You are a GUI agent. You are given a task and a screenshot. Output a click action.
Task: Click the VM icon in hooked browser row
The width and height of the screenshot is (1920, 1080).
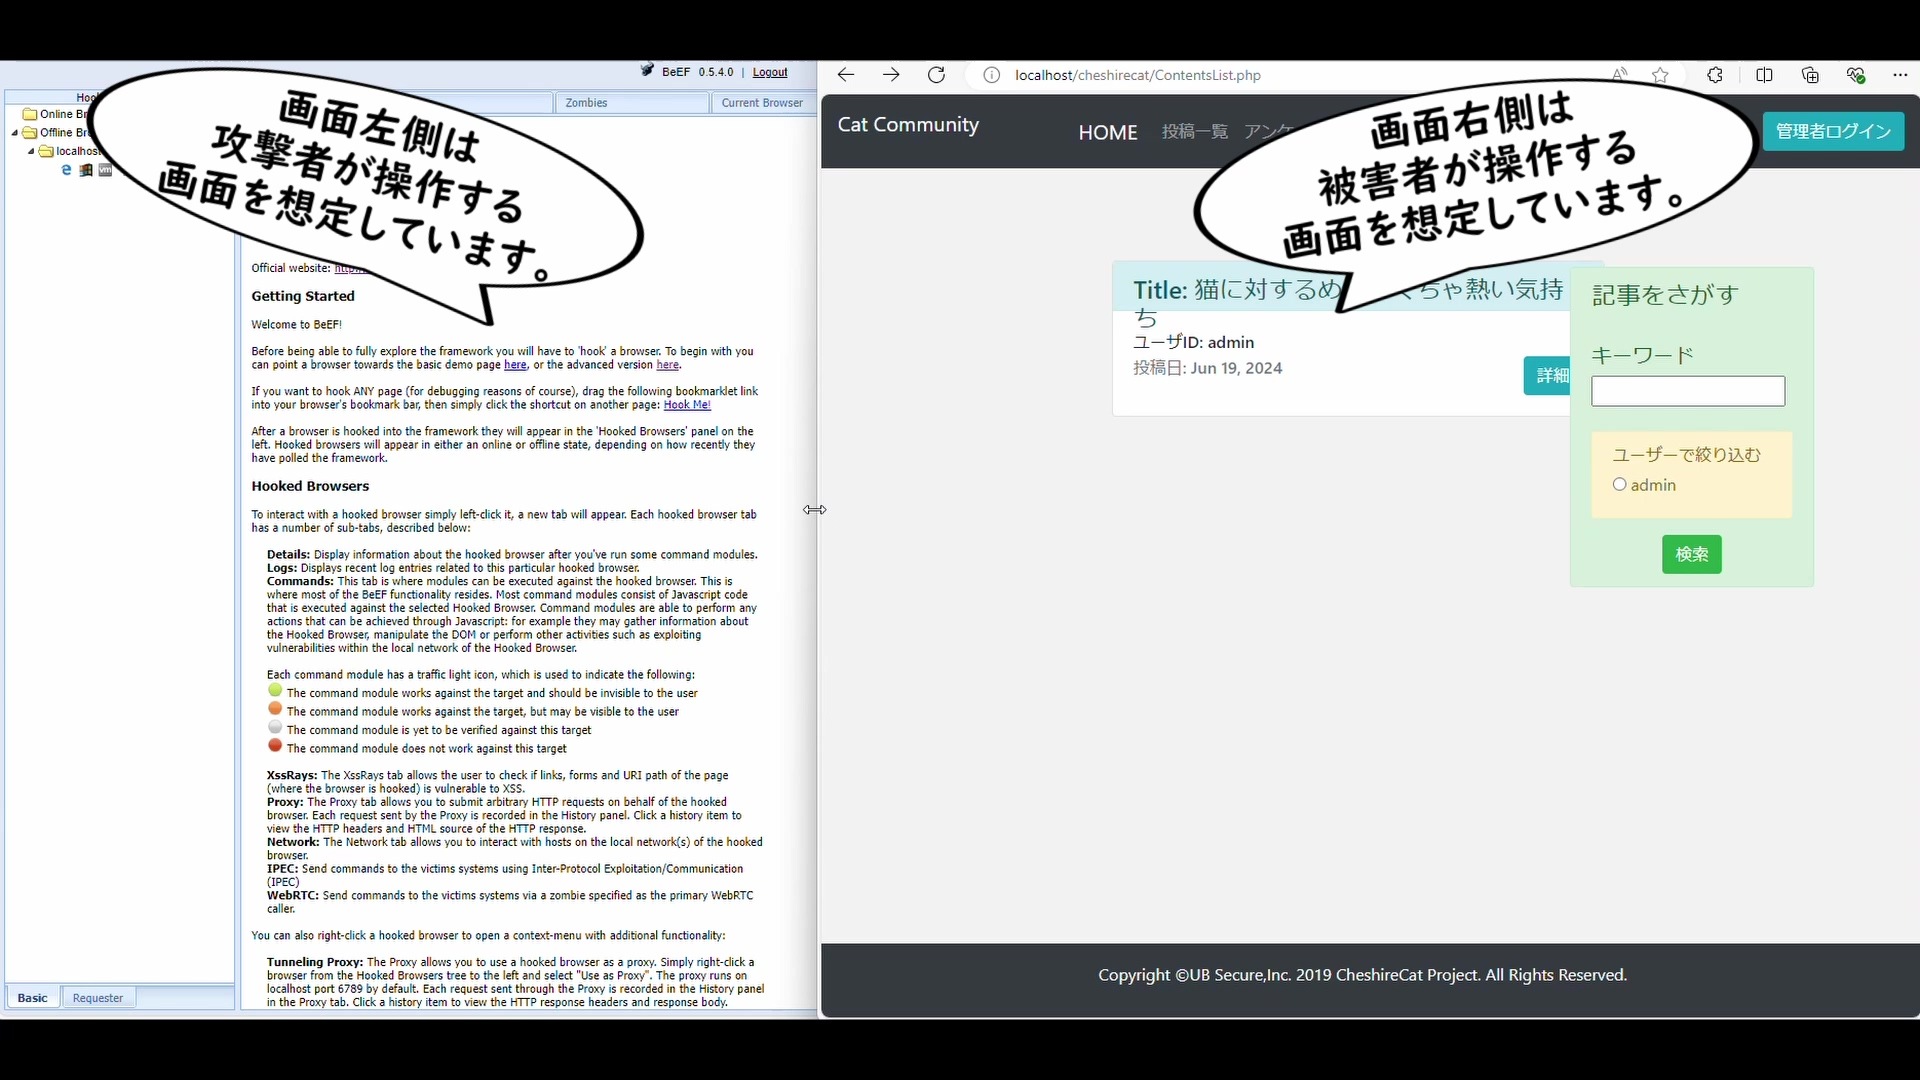pyautogui.click(x=105, y=170)
